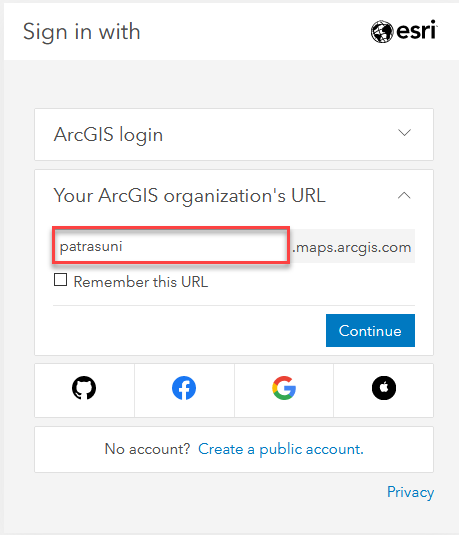Expand the ArcGIS login chevron

(404, 132)
